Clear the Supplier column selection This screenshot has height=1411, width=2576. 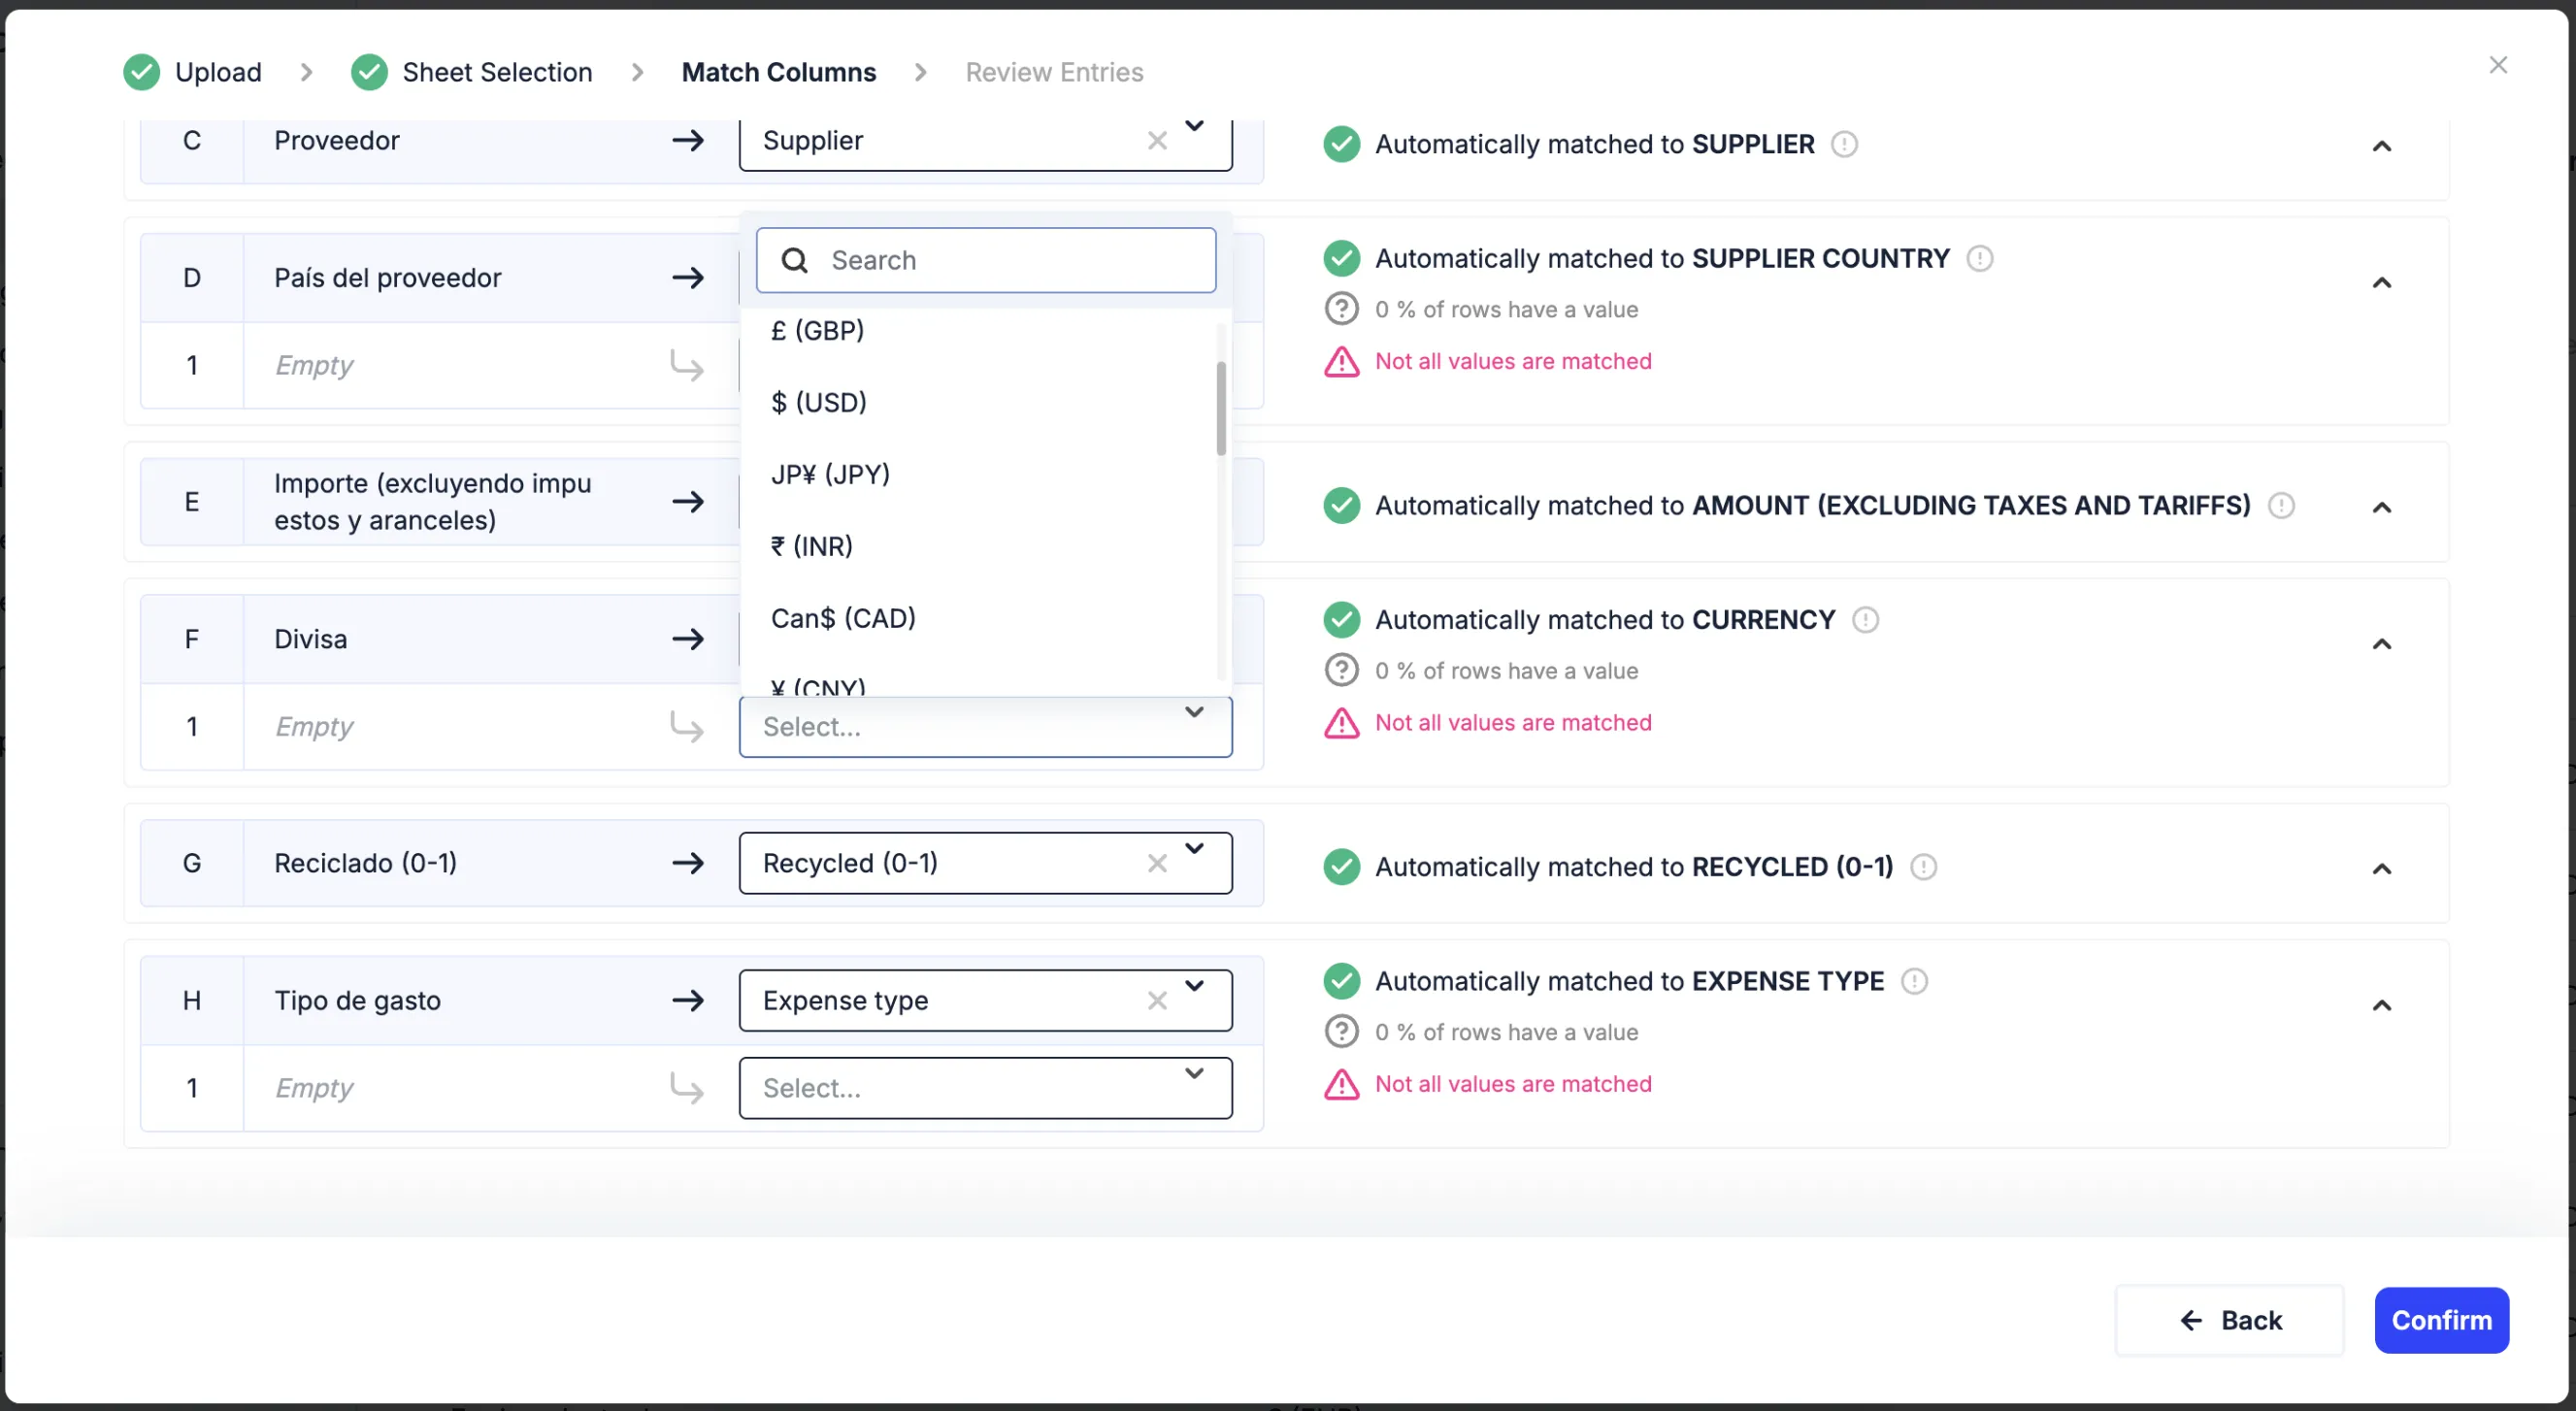(x=1157, y=141)
